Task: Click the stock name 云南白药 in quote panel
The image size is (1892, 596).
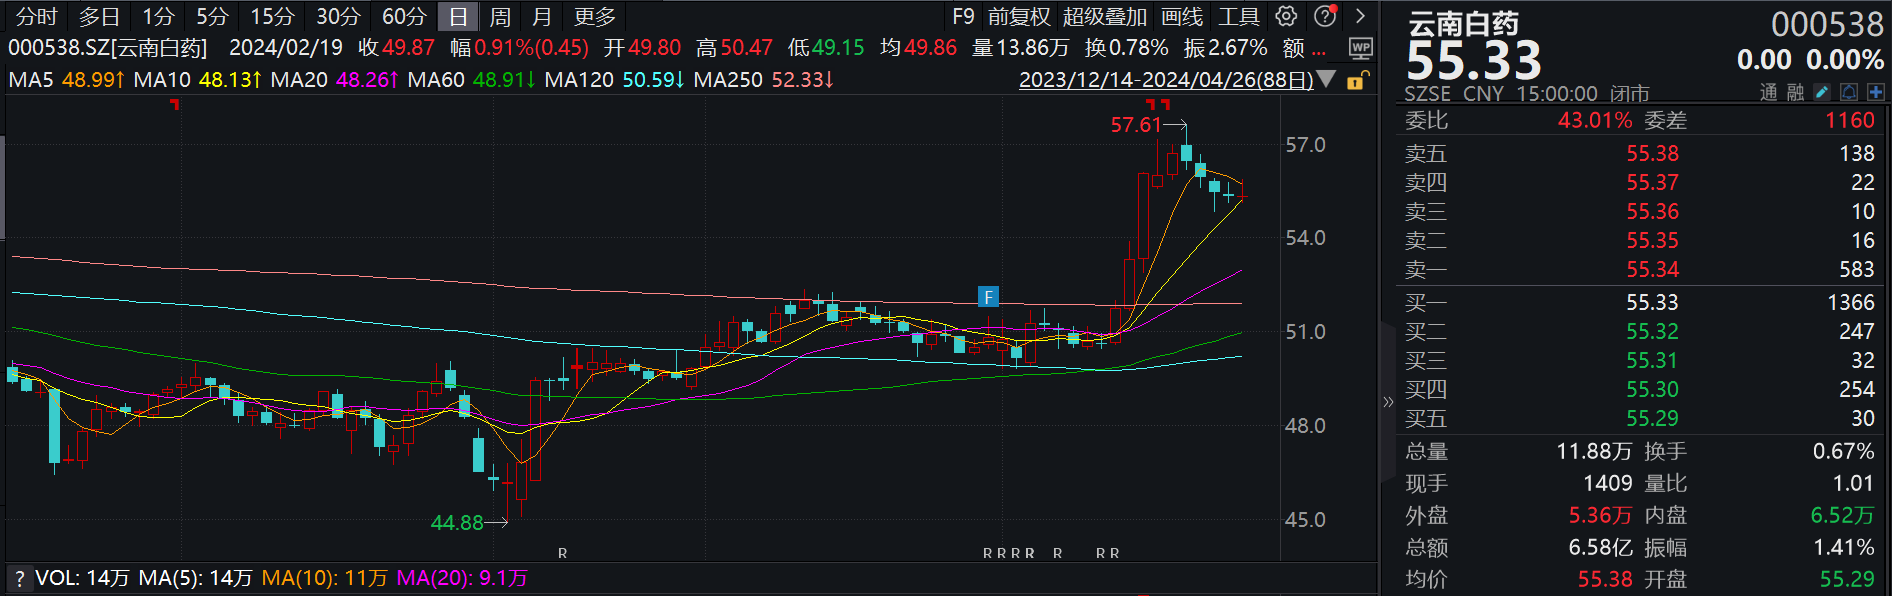Action: (x=1463, y=23)
